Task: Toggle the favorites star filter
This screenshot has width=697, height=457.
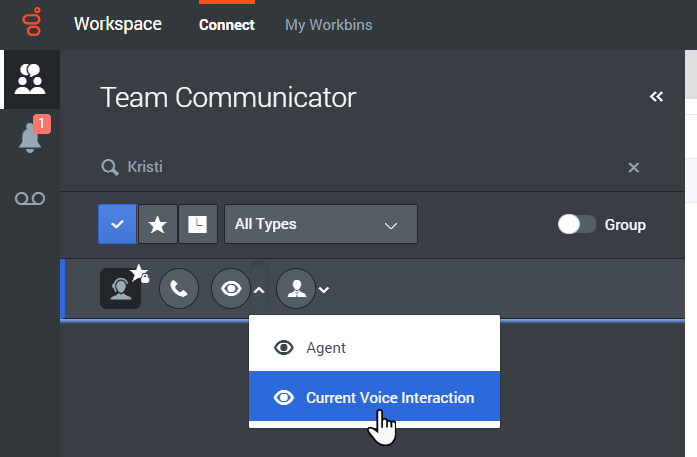Action: 158,224
